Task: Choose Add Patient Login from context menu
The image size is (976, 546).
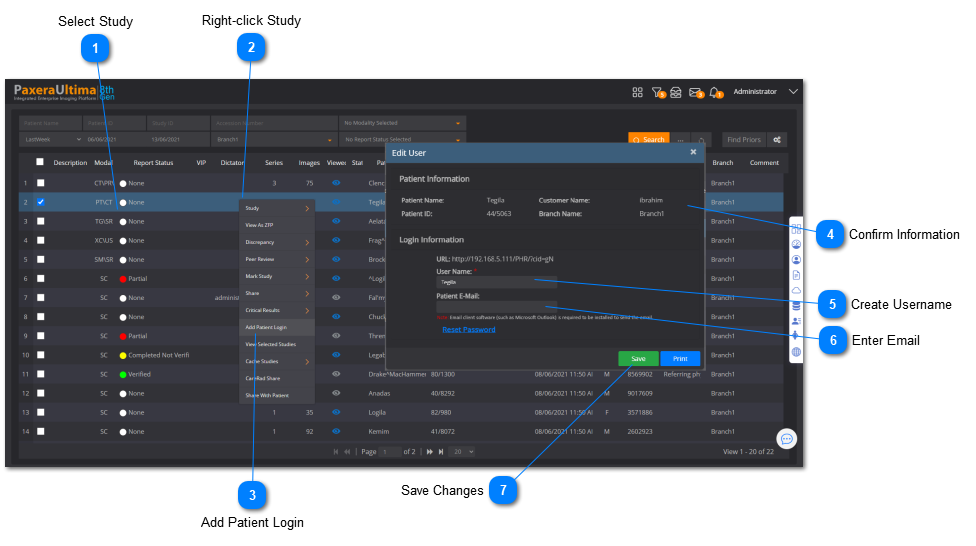Action: pyautogui.click(x=267, y=327)
